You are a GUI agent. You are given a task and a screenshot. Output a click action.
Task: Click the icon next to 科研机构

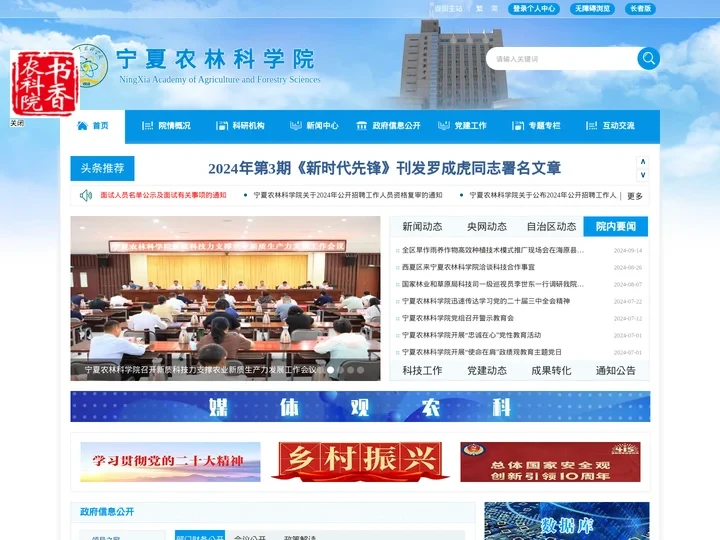point(222,125)
